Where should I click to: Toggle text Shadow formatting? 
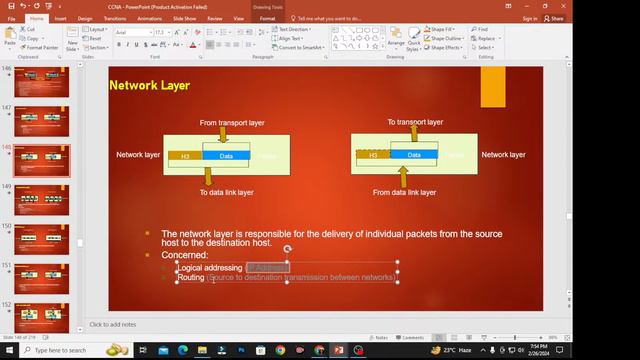(x=145, y=44)
